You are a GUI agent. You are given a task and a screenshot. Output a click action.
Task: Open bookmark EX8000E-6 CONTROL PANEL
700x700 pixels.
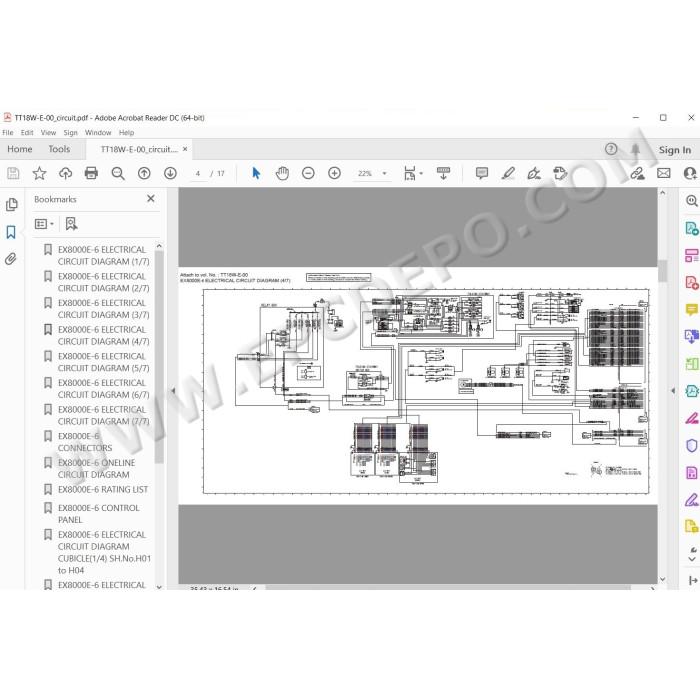(x=99, y=514)
